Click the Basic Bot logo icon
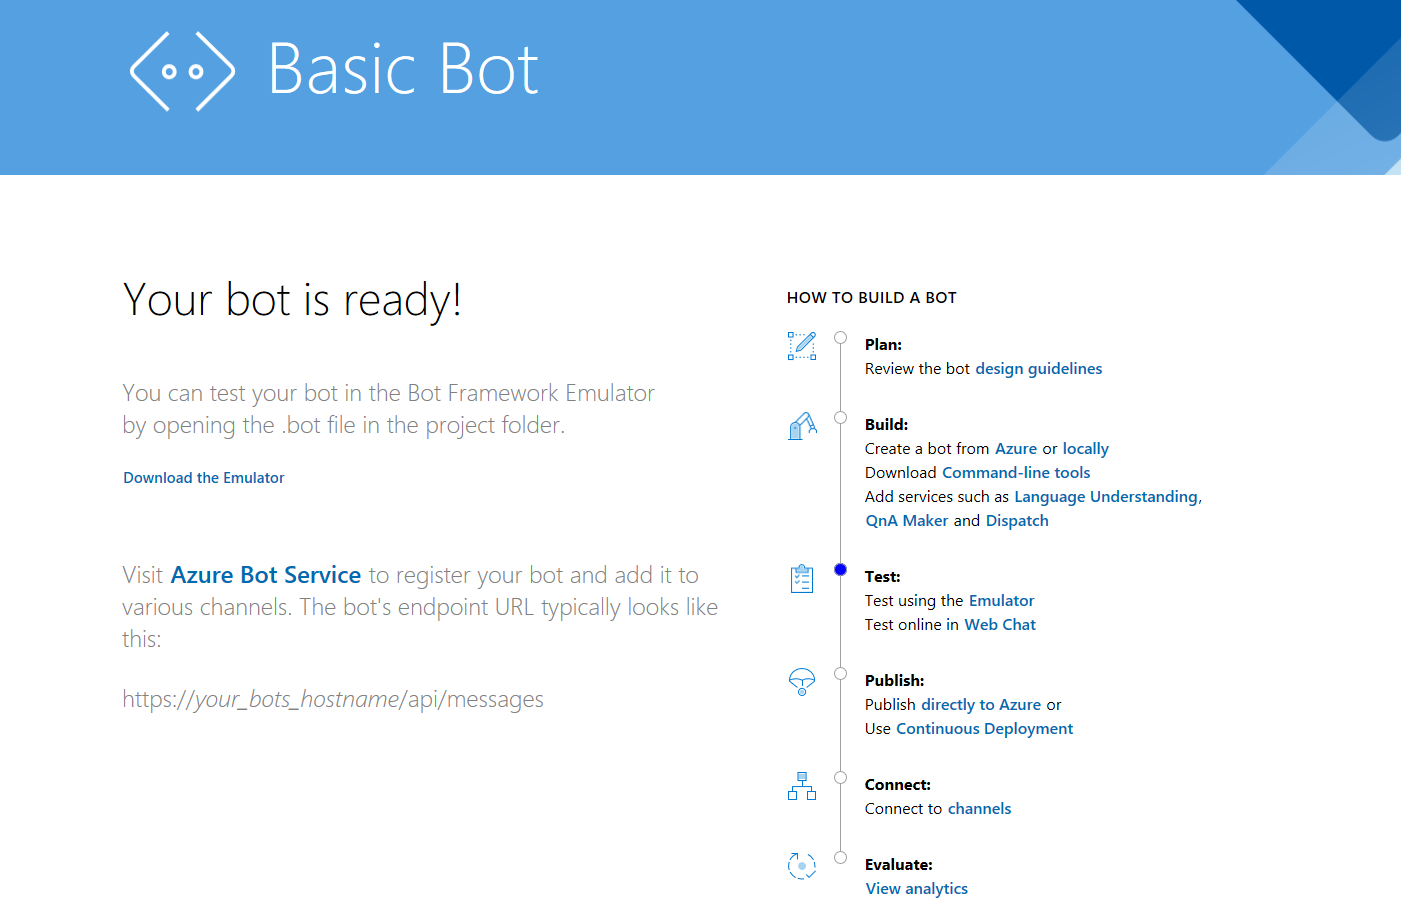Image resolution: width=1401 pixels, height=918 pixels. pyautogui.click(x=182, y=71)
